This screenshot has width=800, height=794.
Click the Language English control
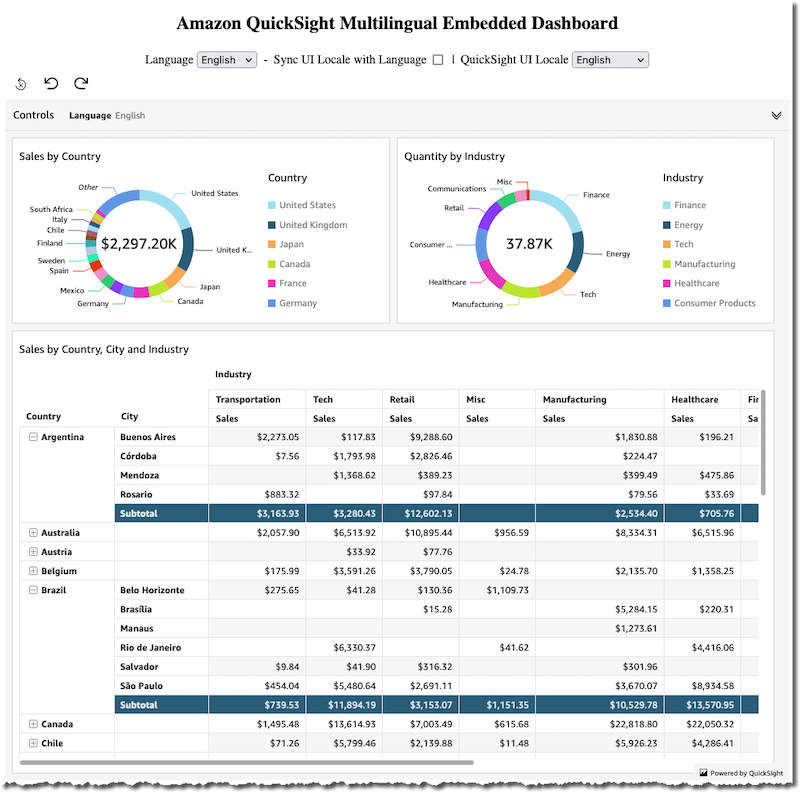coord(107,115)
